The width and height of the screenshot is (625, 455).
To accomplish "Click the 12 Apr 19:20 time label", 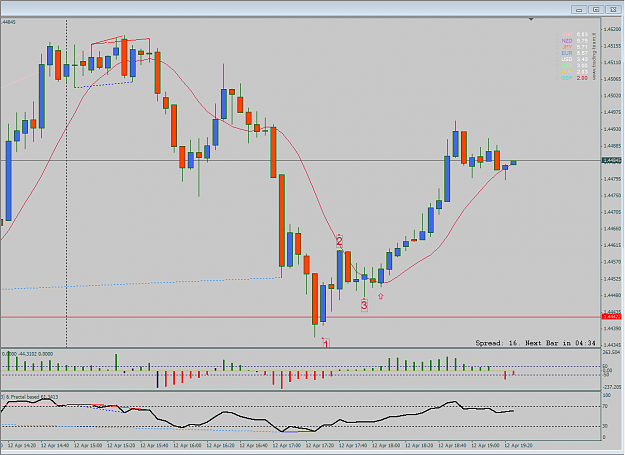I will 518,445.
